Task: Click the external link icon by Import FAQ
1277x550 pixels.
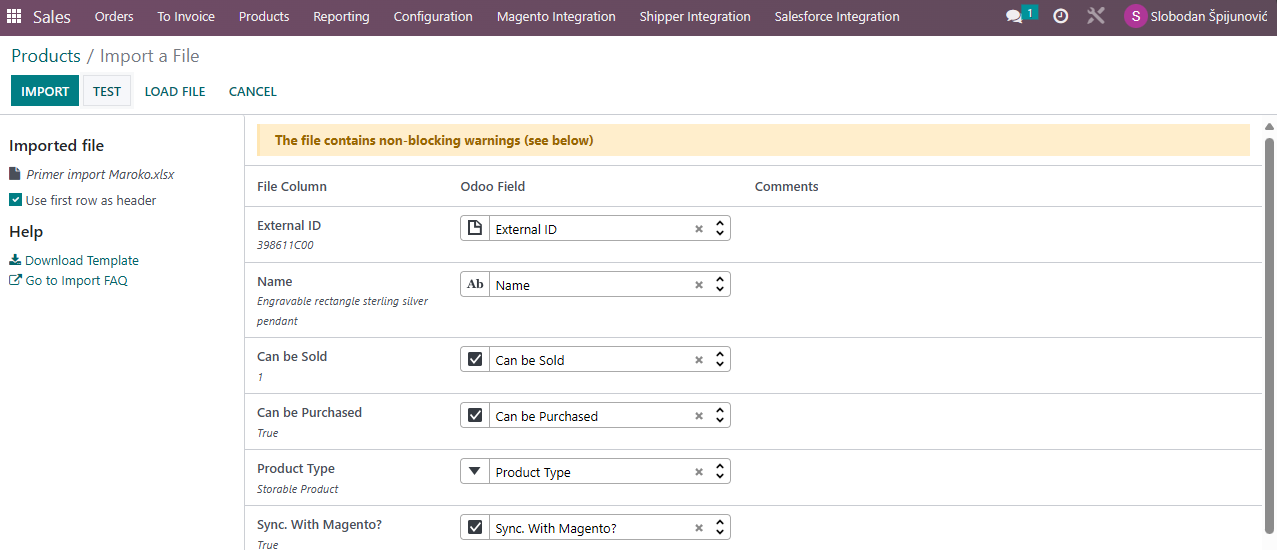Action: [15, 280]
